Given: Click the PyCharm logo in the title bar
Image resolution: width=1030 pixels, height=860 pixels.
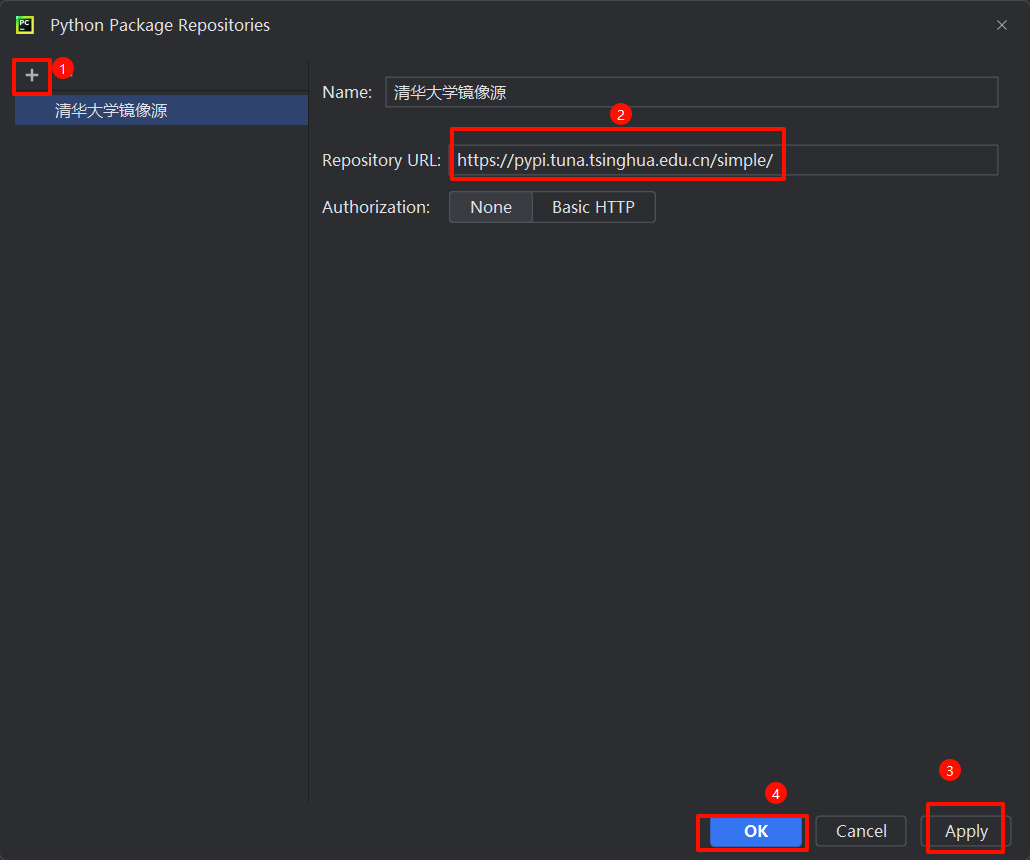Looking at the screenshot, I should pyautogui.click(x=25, y=25).
